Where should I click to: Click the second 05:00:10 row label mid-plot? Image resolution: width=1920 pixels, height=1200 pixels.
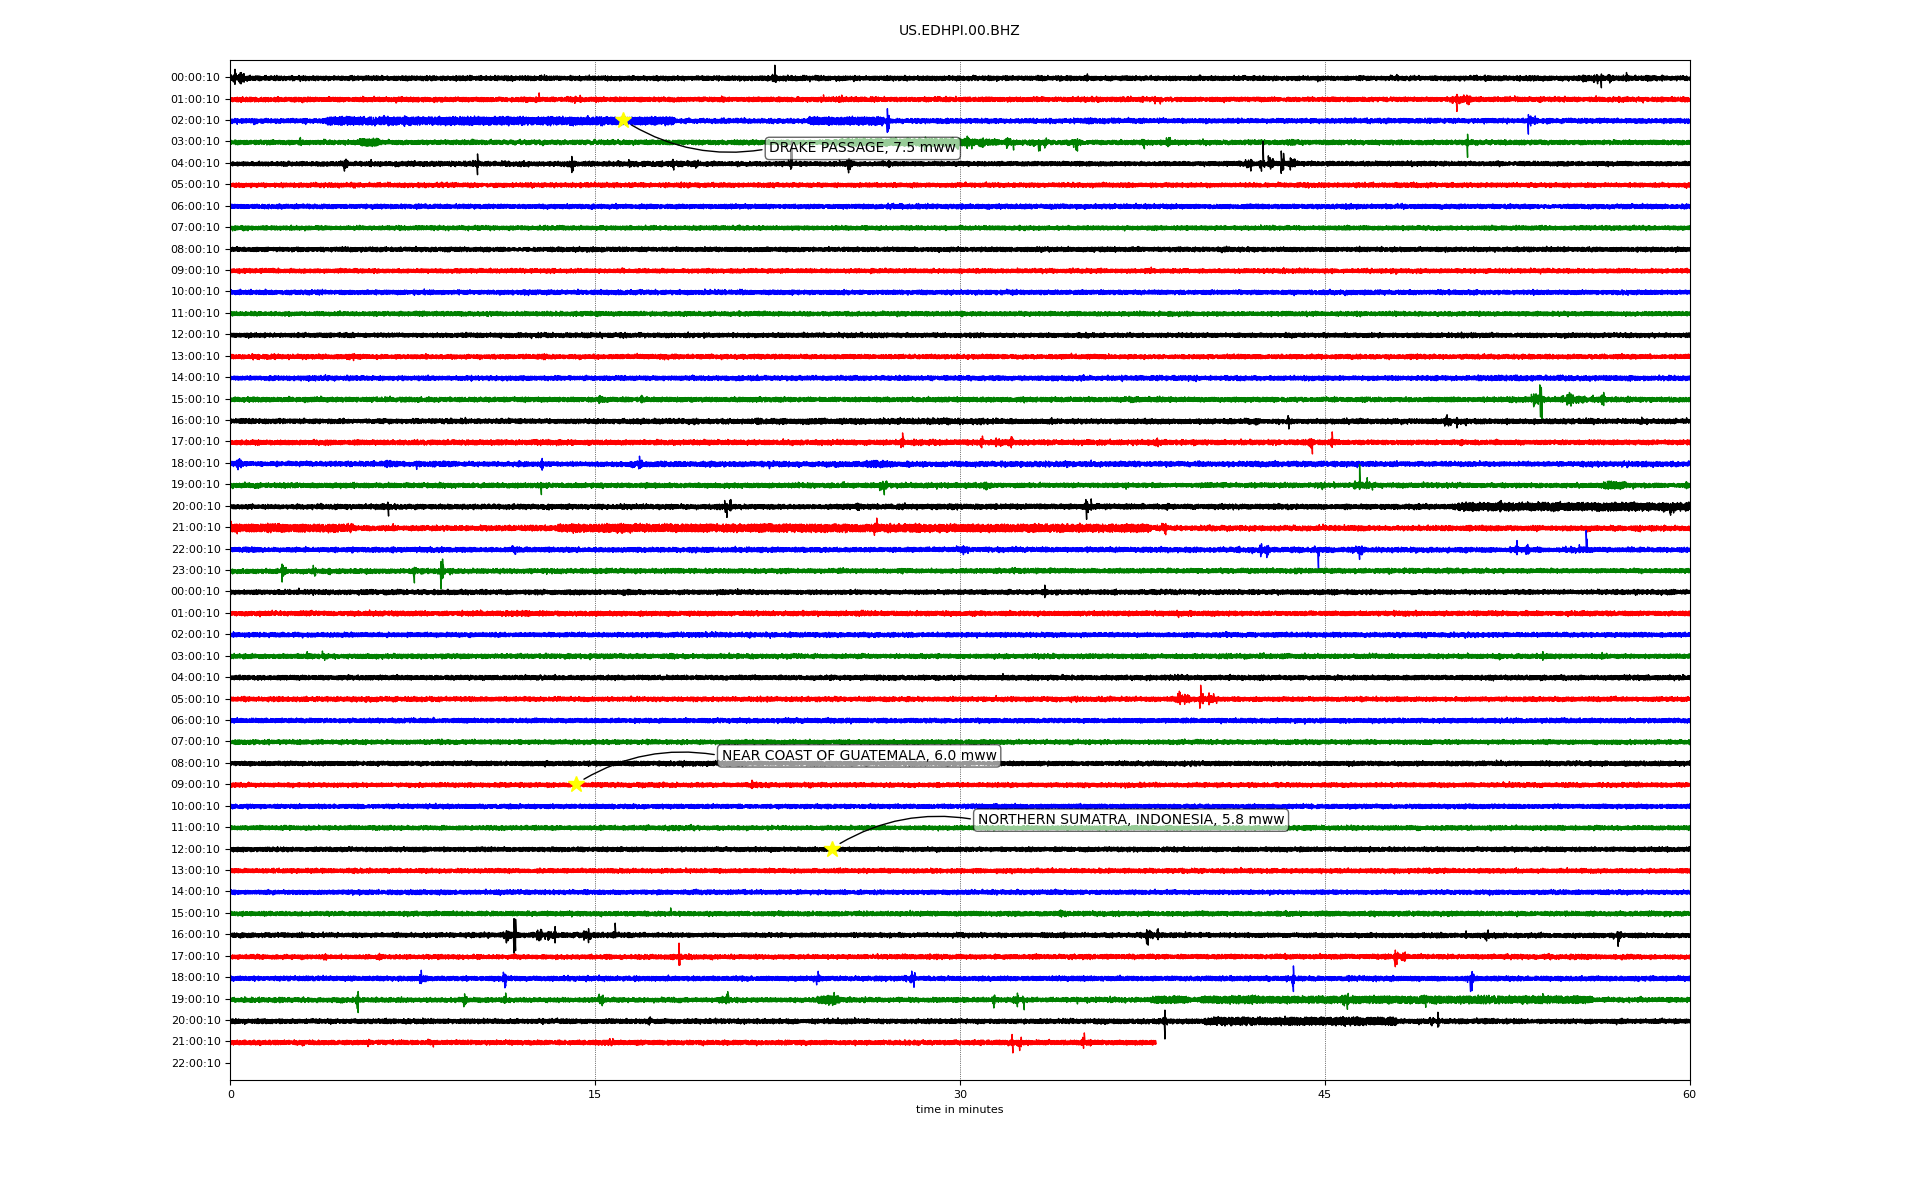(x=195, y=700)
